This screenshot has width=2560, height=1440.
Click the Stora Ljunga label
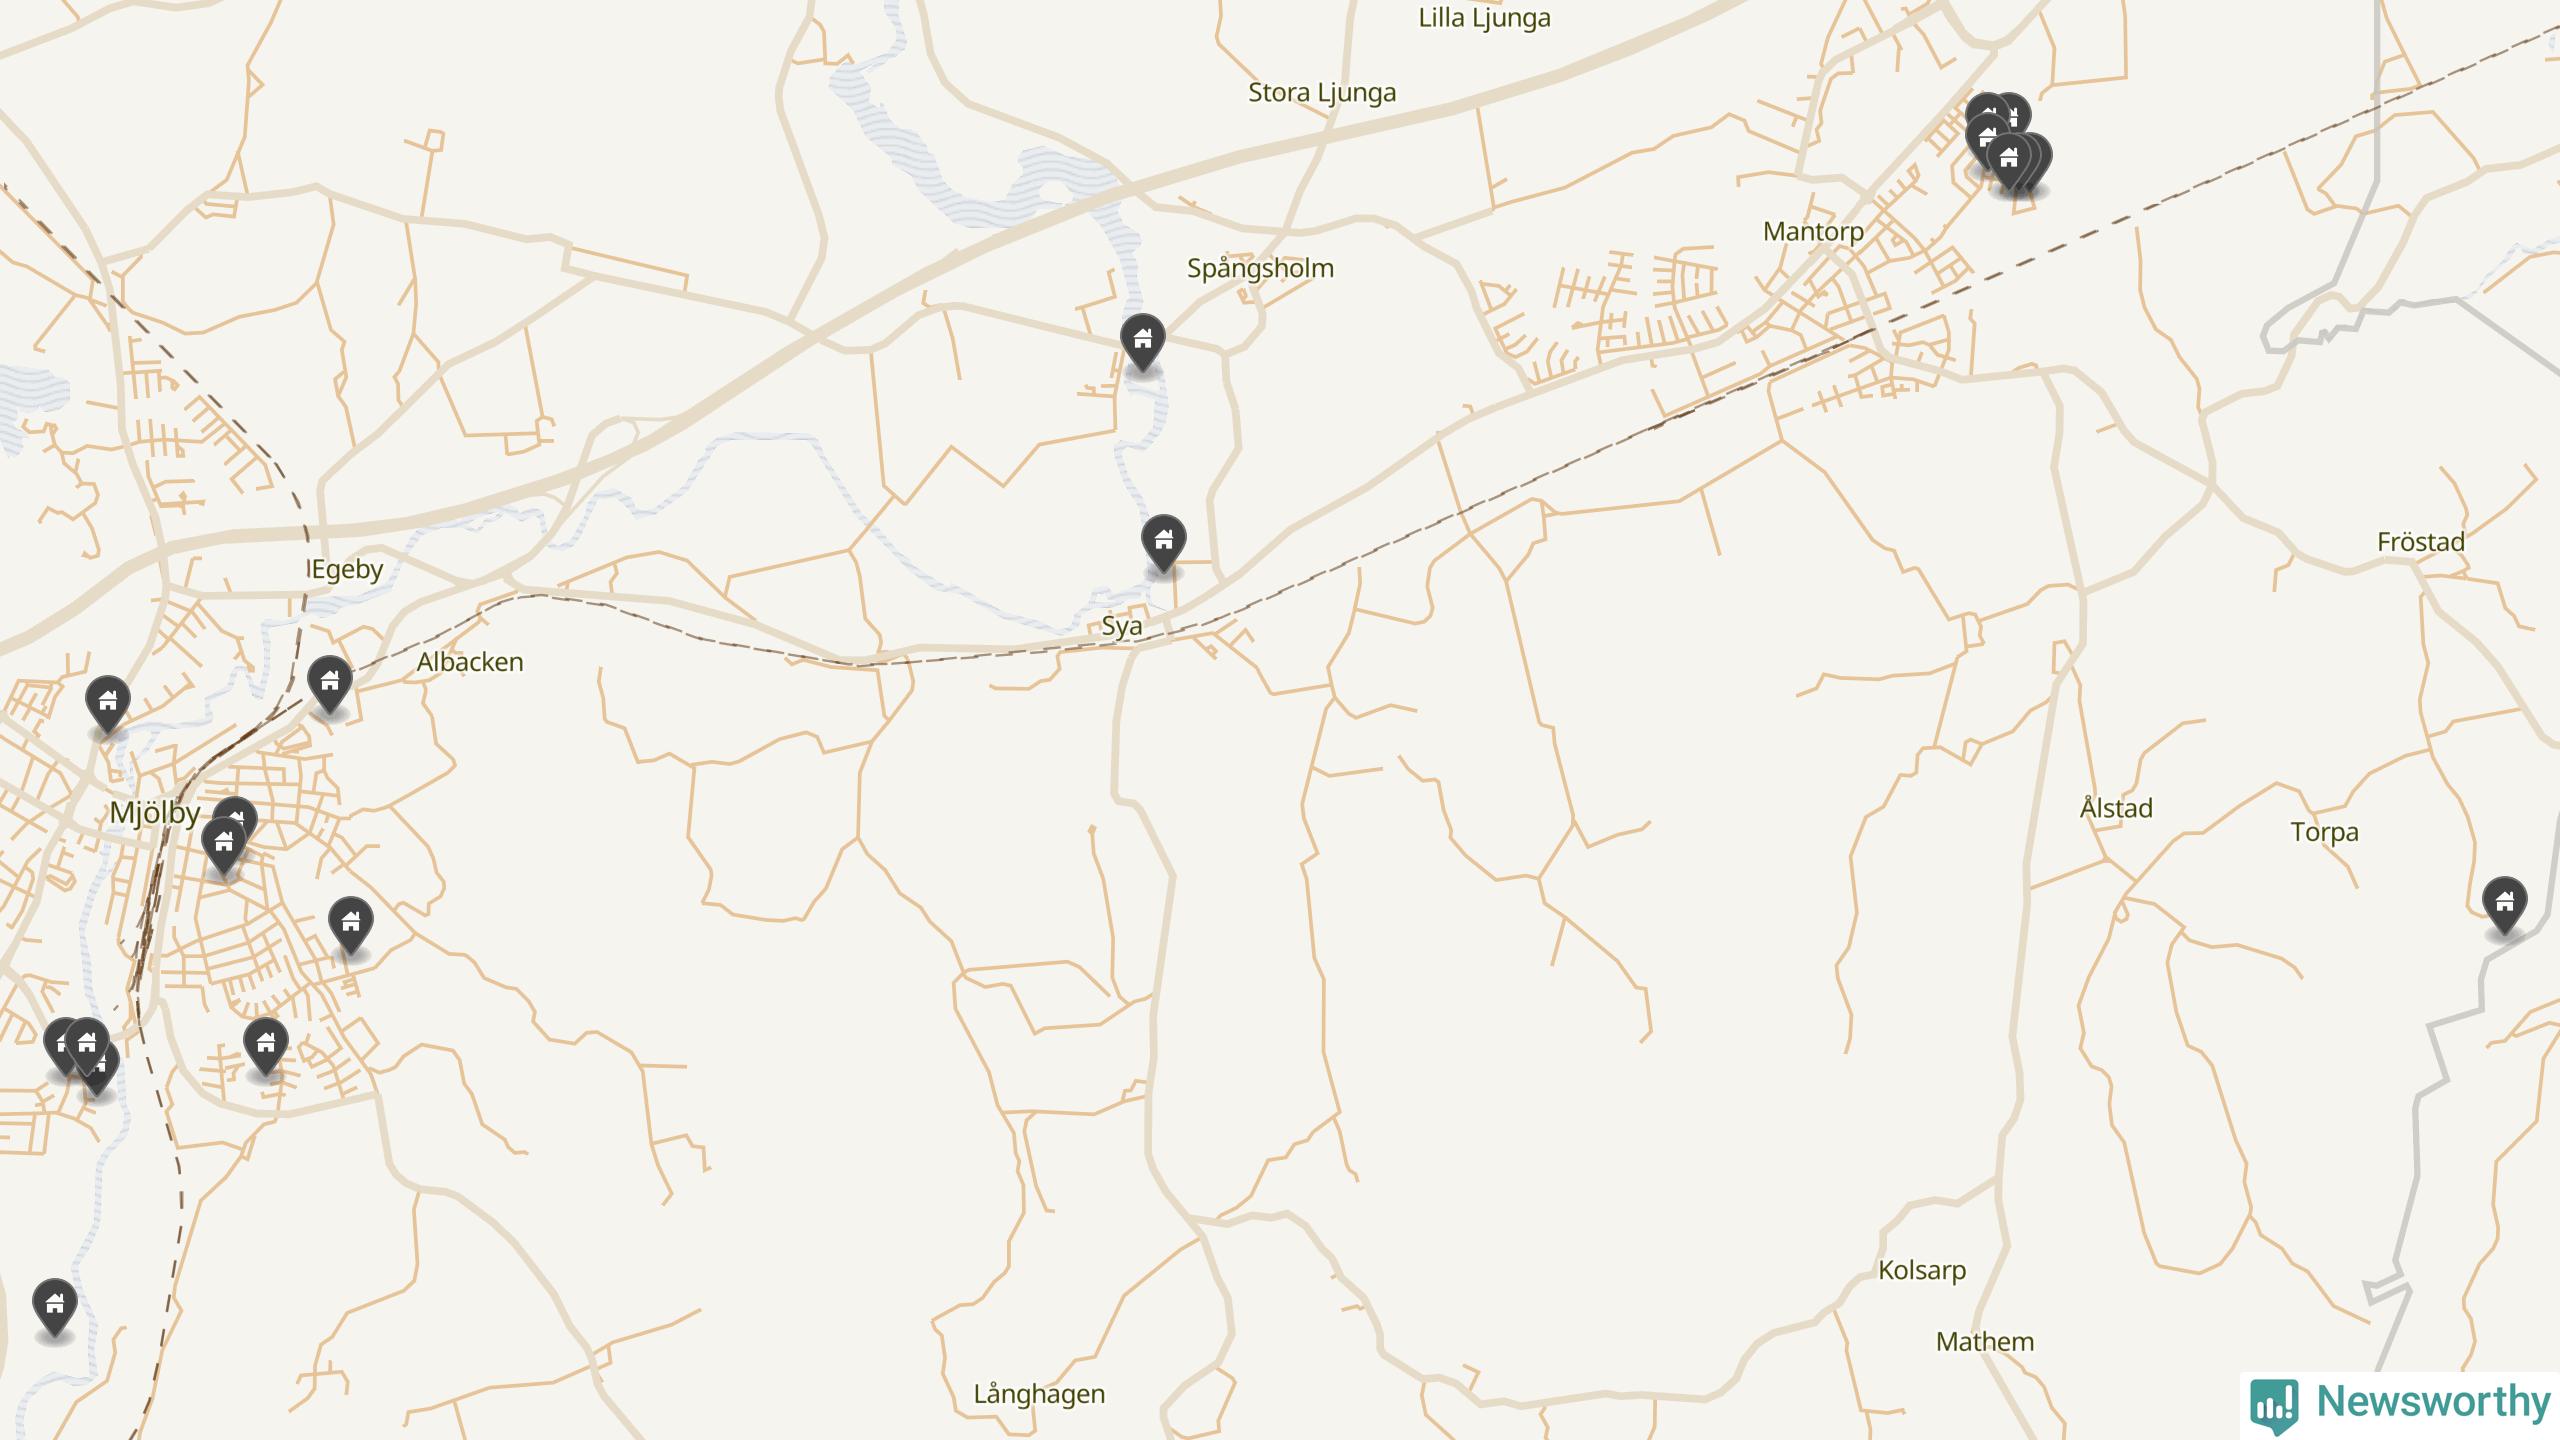click(x=1322, y=93)
